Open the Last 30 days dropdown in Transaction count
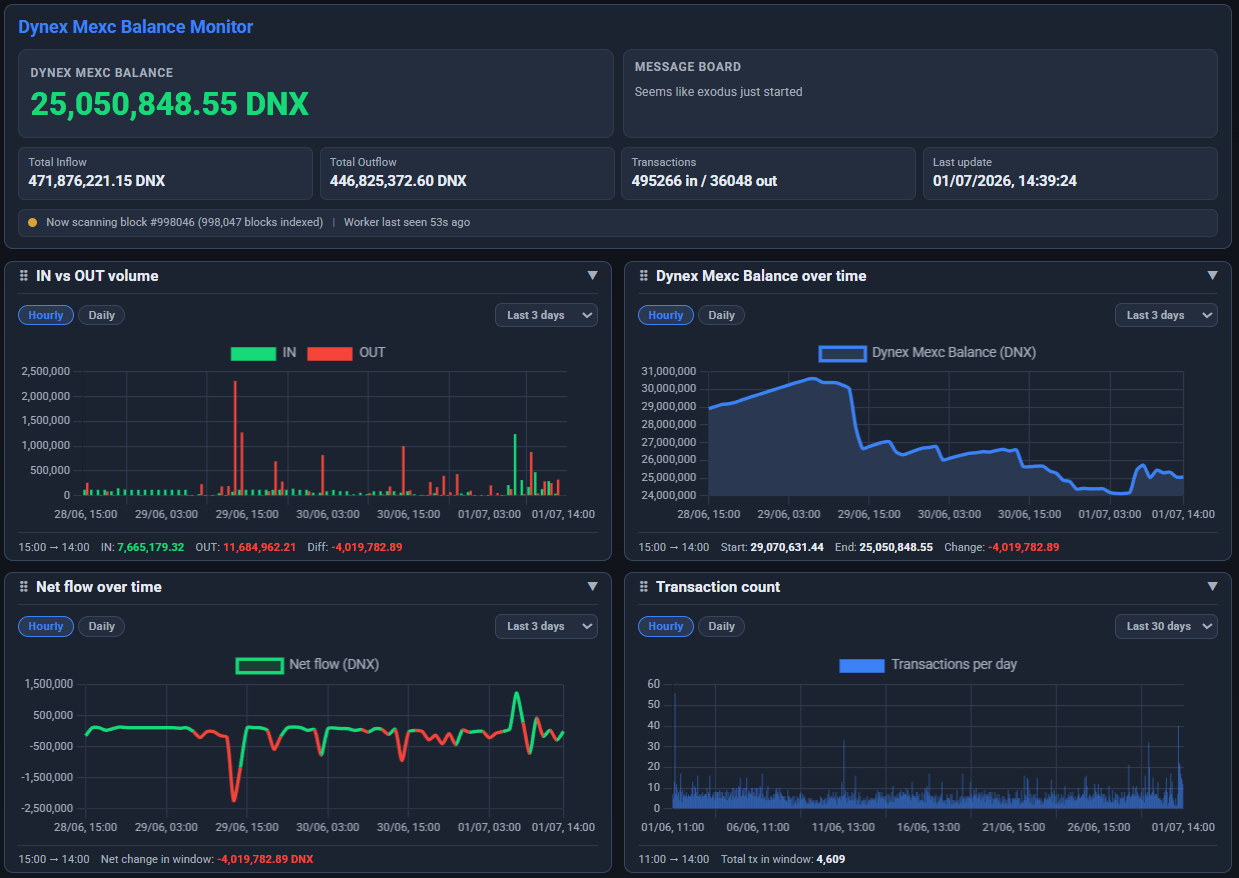Image resolution: width=1239 pixels, height=878 pixels. coord(1166,626)
